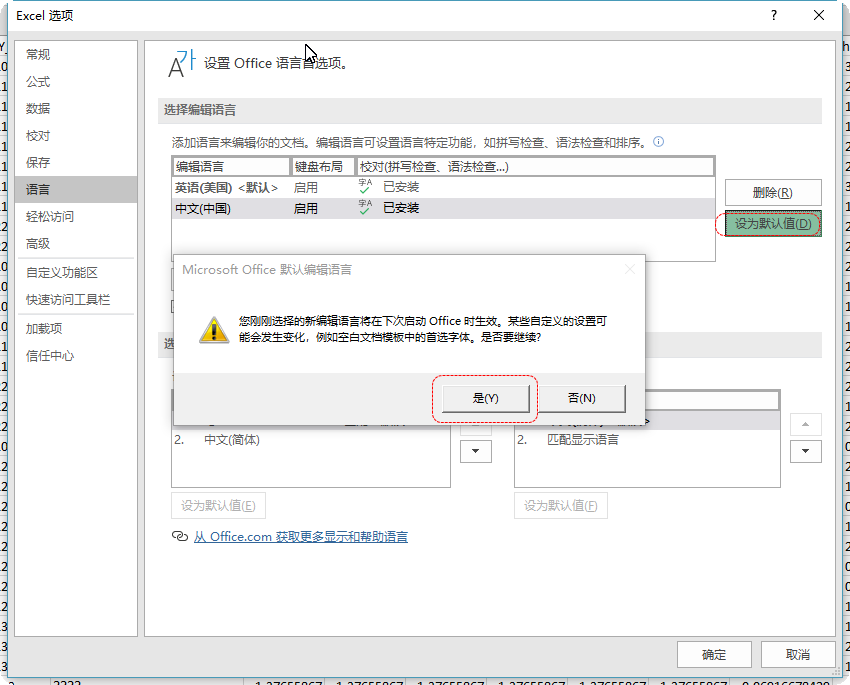
Task: Open the 快速访问工具栏 options category
Action: tap(76, 300)
